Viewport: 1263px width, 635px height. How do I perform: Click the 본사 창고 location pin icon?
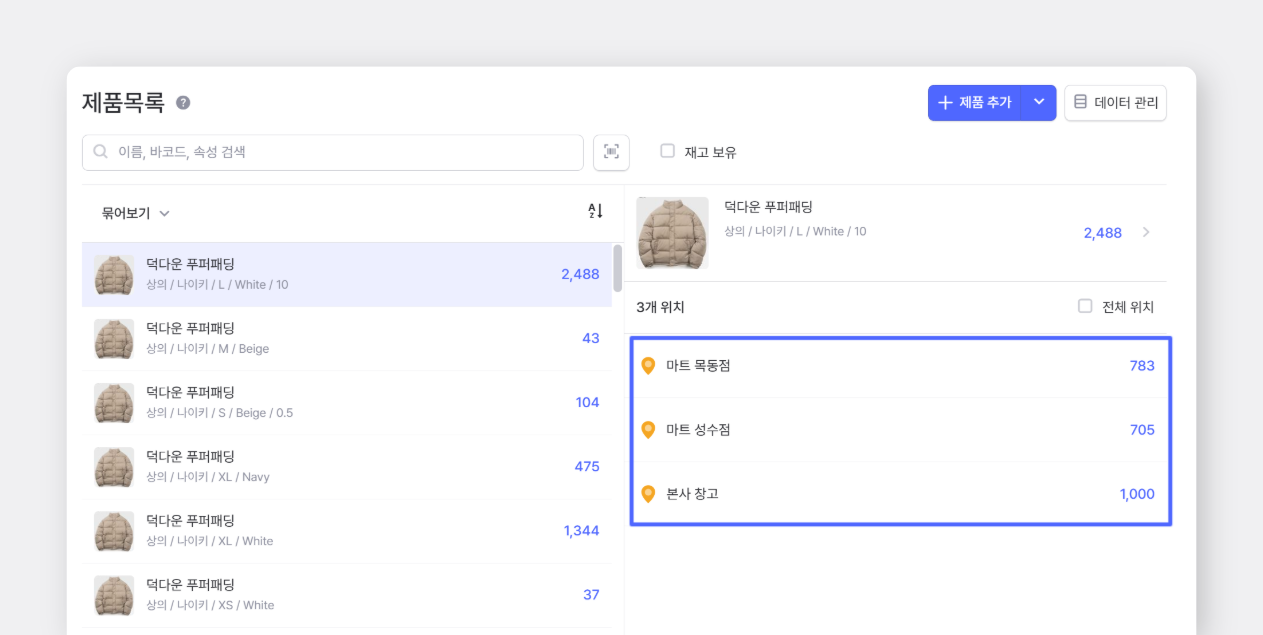pos(648,494)
